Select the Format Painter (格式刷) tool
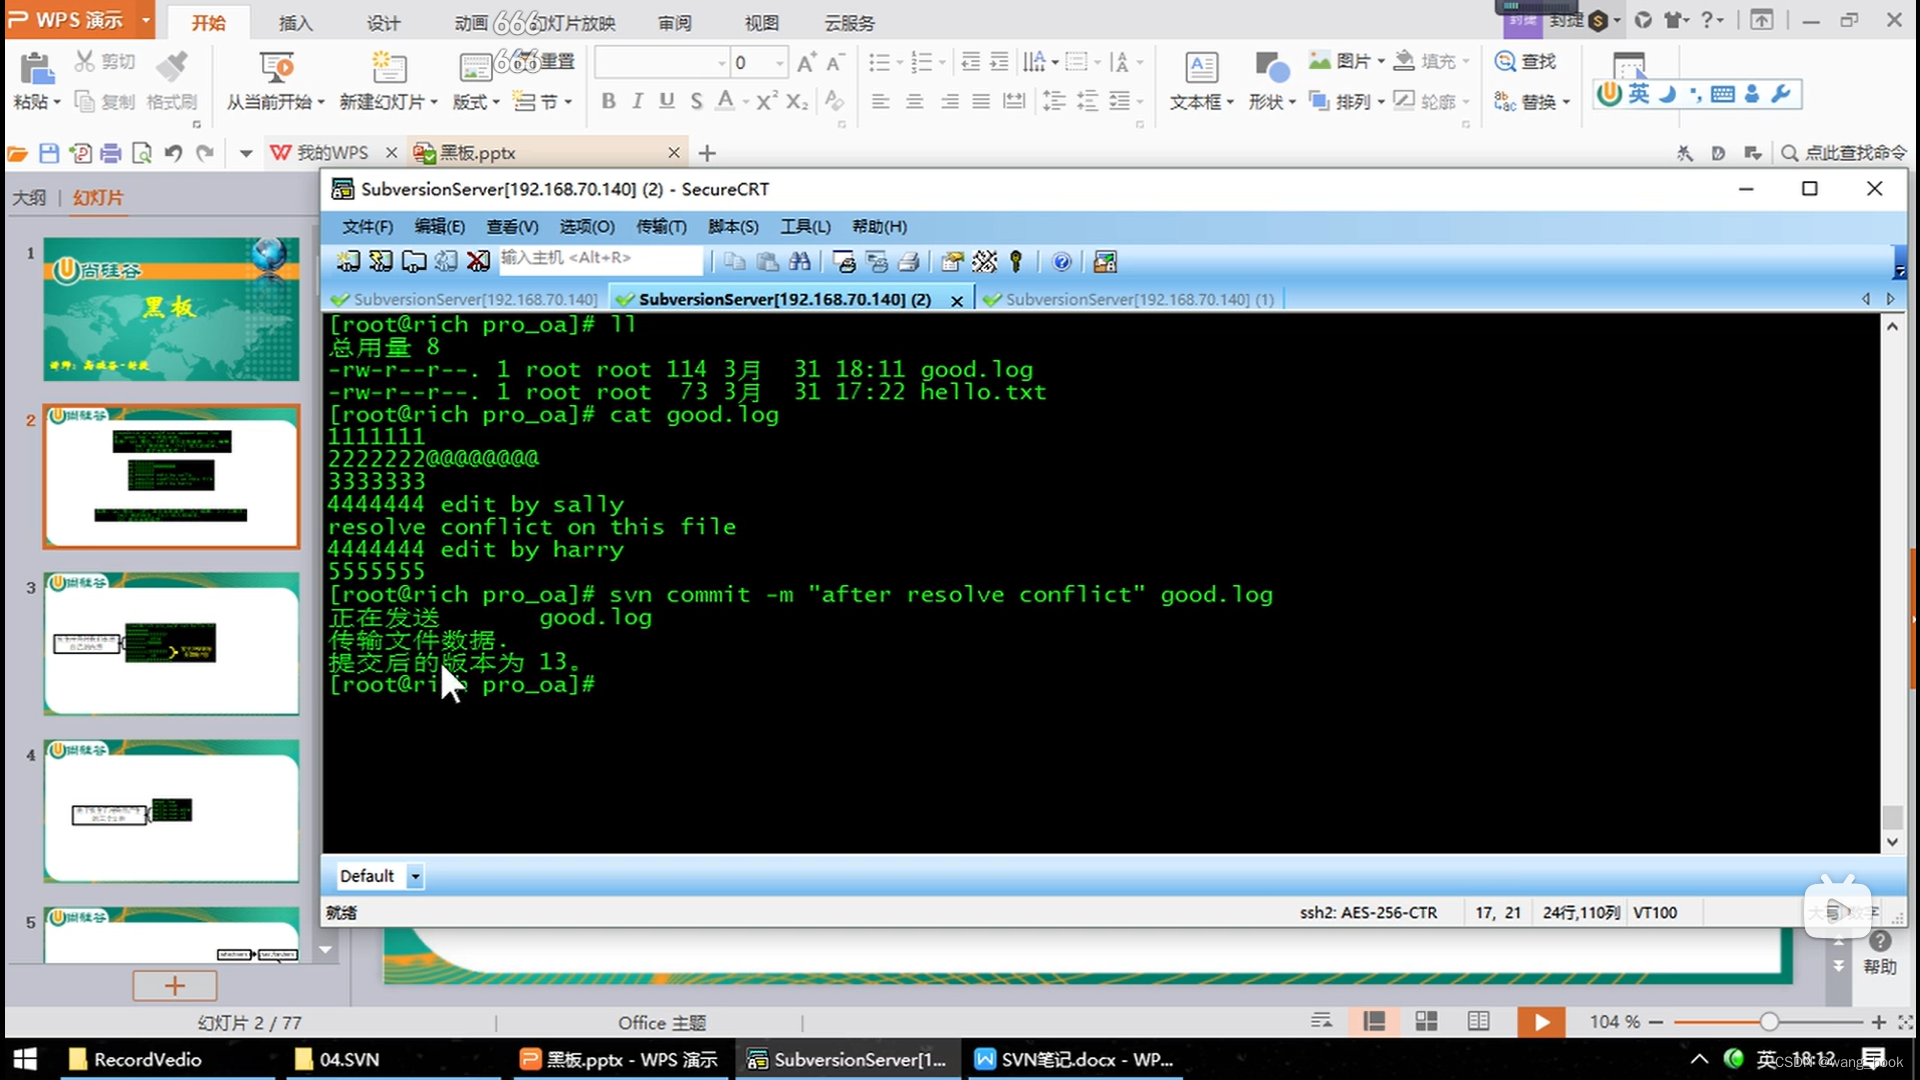This screenshot has width=1920, height=1080. point(172,80)
